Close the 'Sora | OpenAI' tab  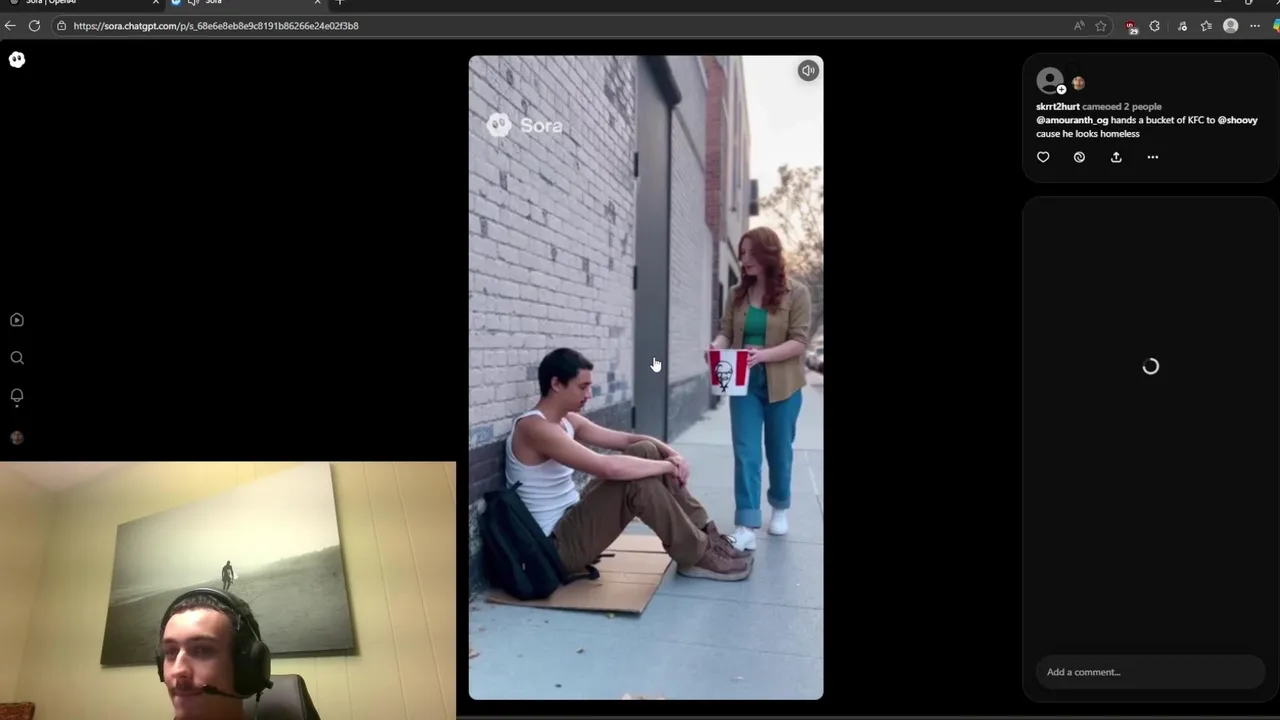155,2
